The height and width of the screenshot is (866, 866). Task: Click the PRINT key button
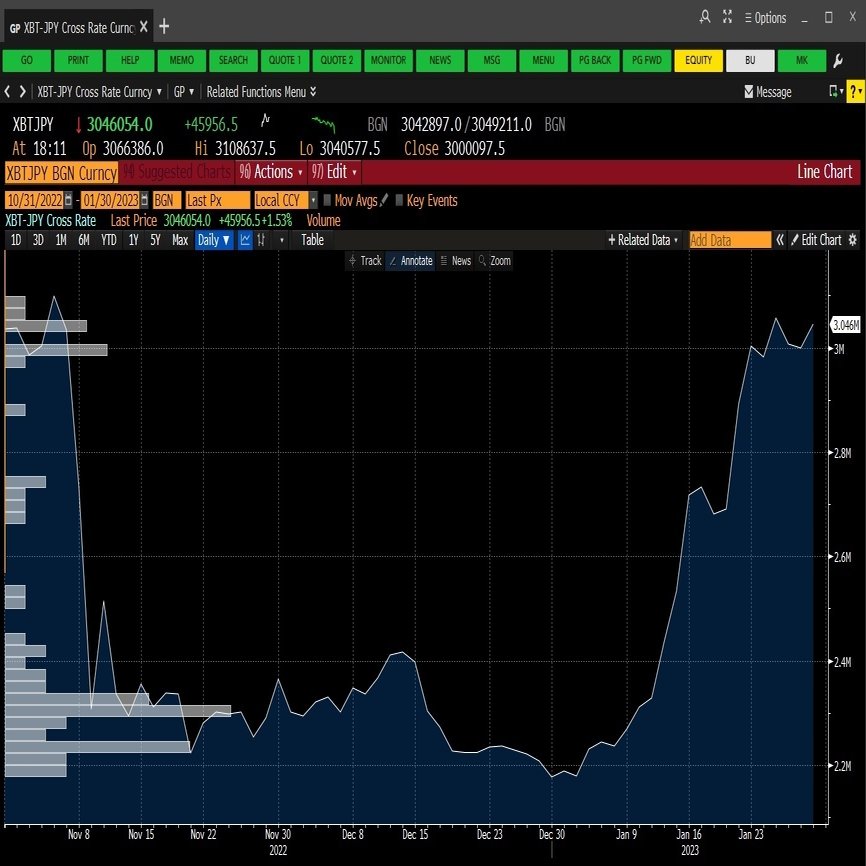[78, 60]
